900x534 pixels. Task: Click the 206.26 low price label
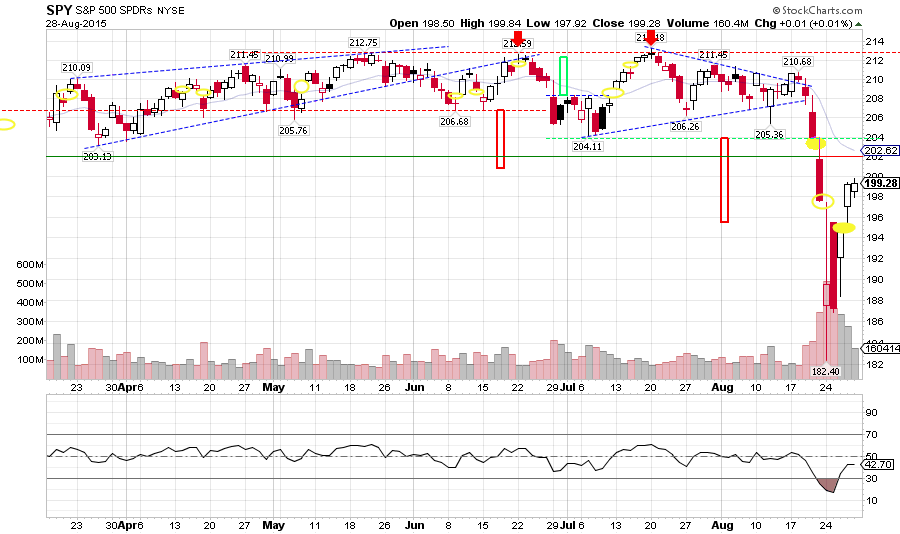coord(685,126)
